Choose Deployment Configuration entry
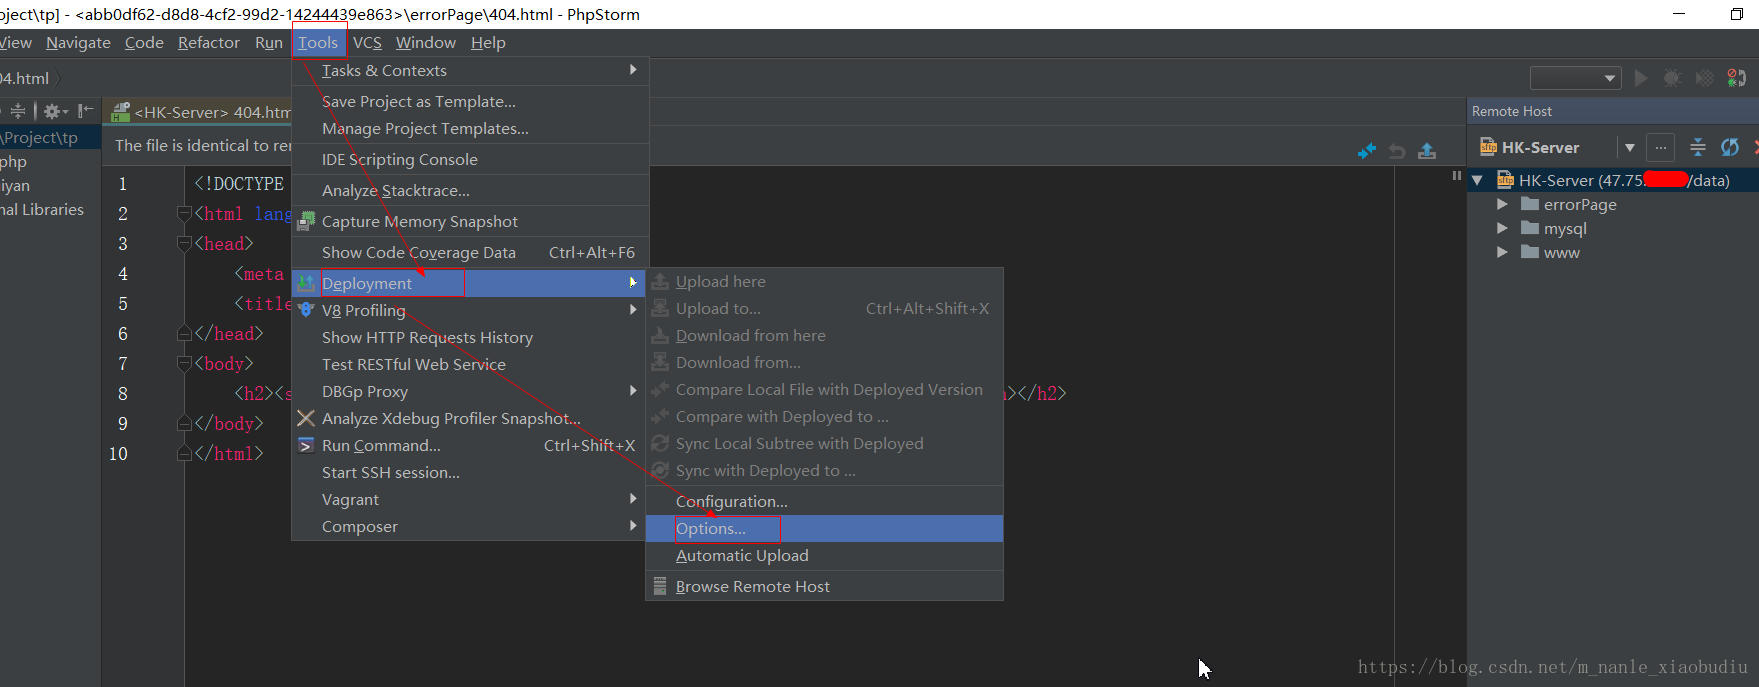Image resolution: width=1759 pixels, height=687 pixels. 824,501
